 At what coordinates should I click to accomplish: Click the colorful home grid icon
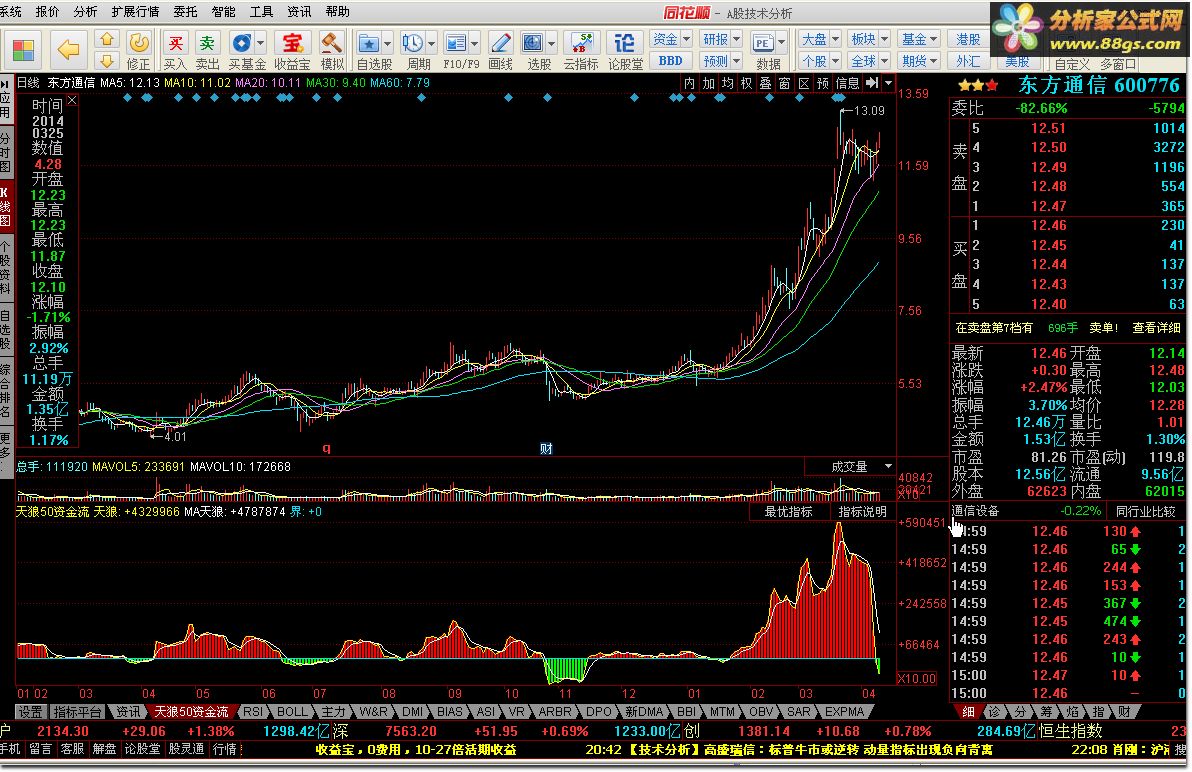[x=23, y=50]
